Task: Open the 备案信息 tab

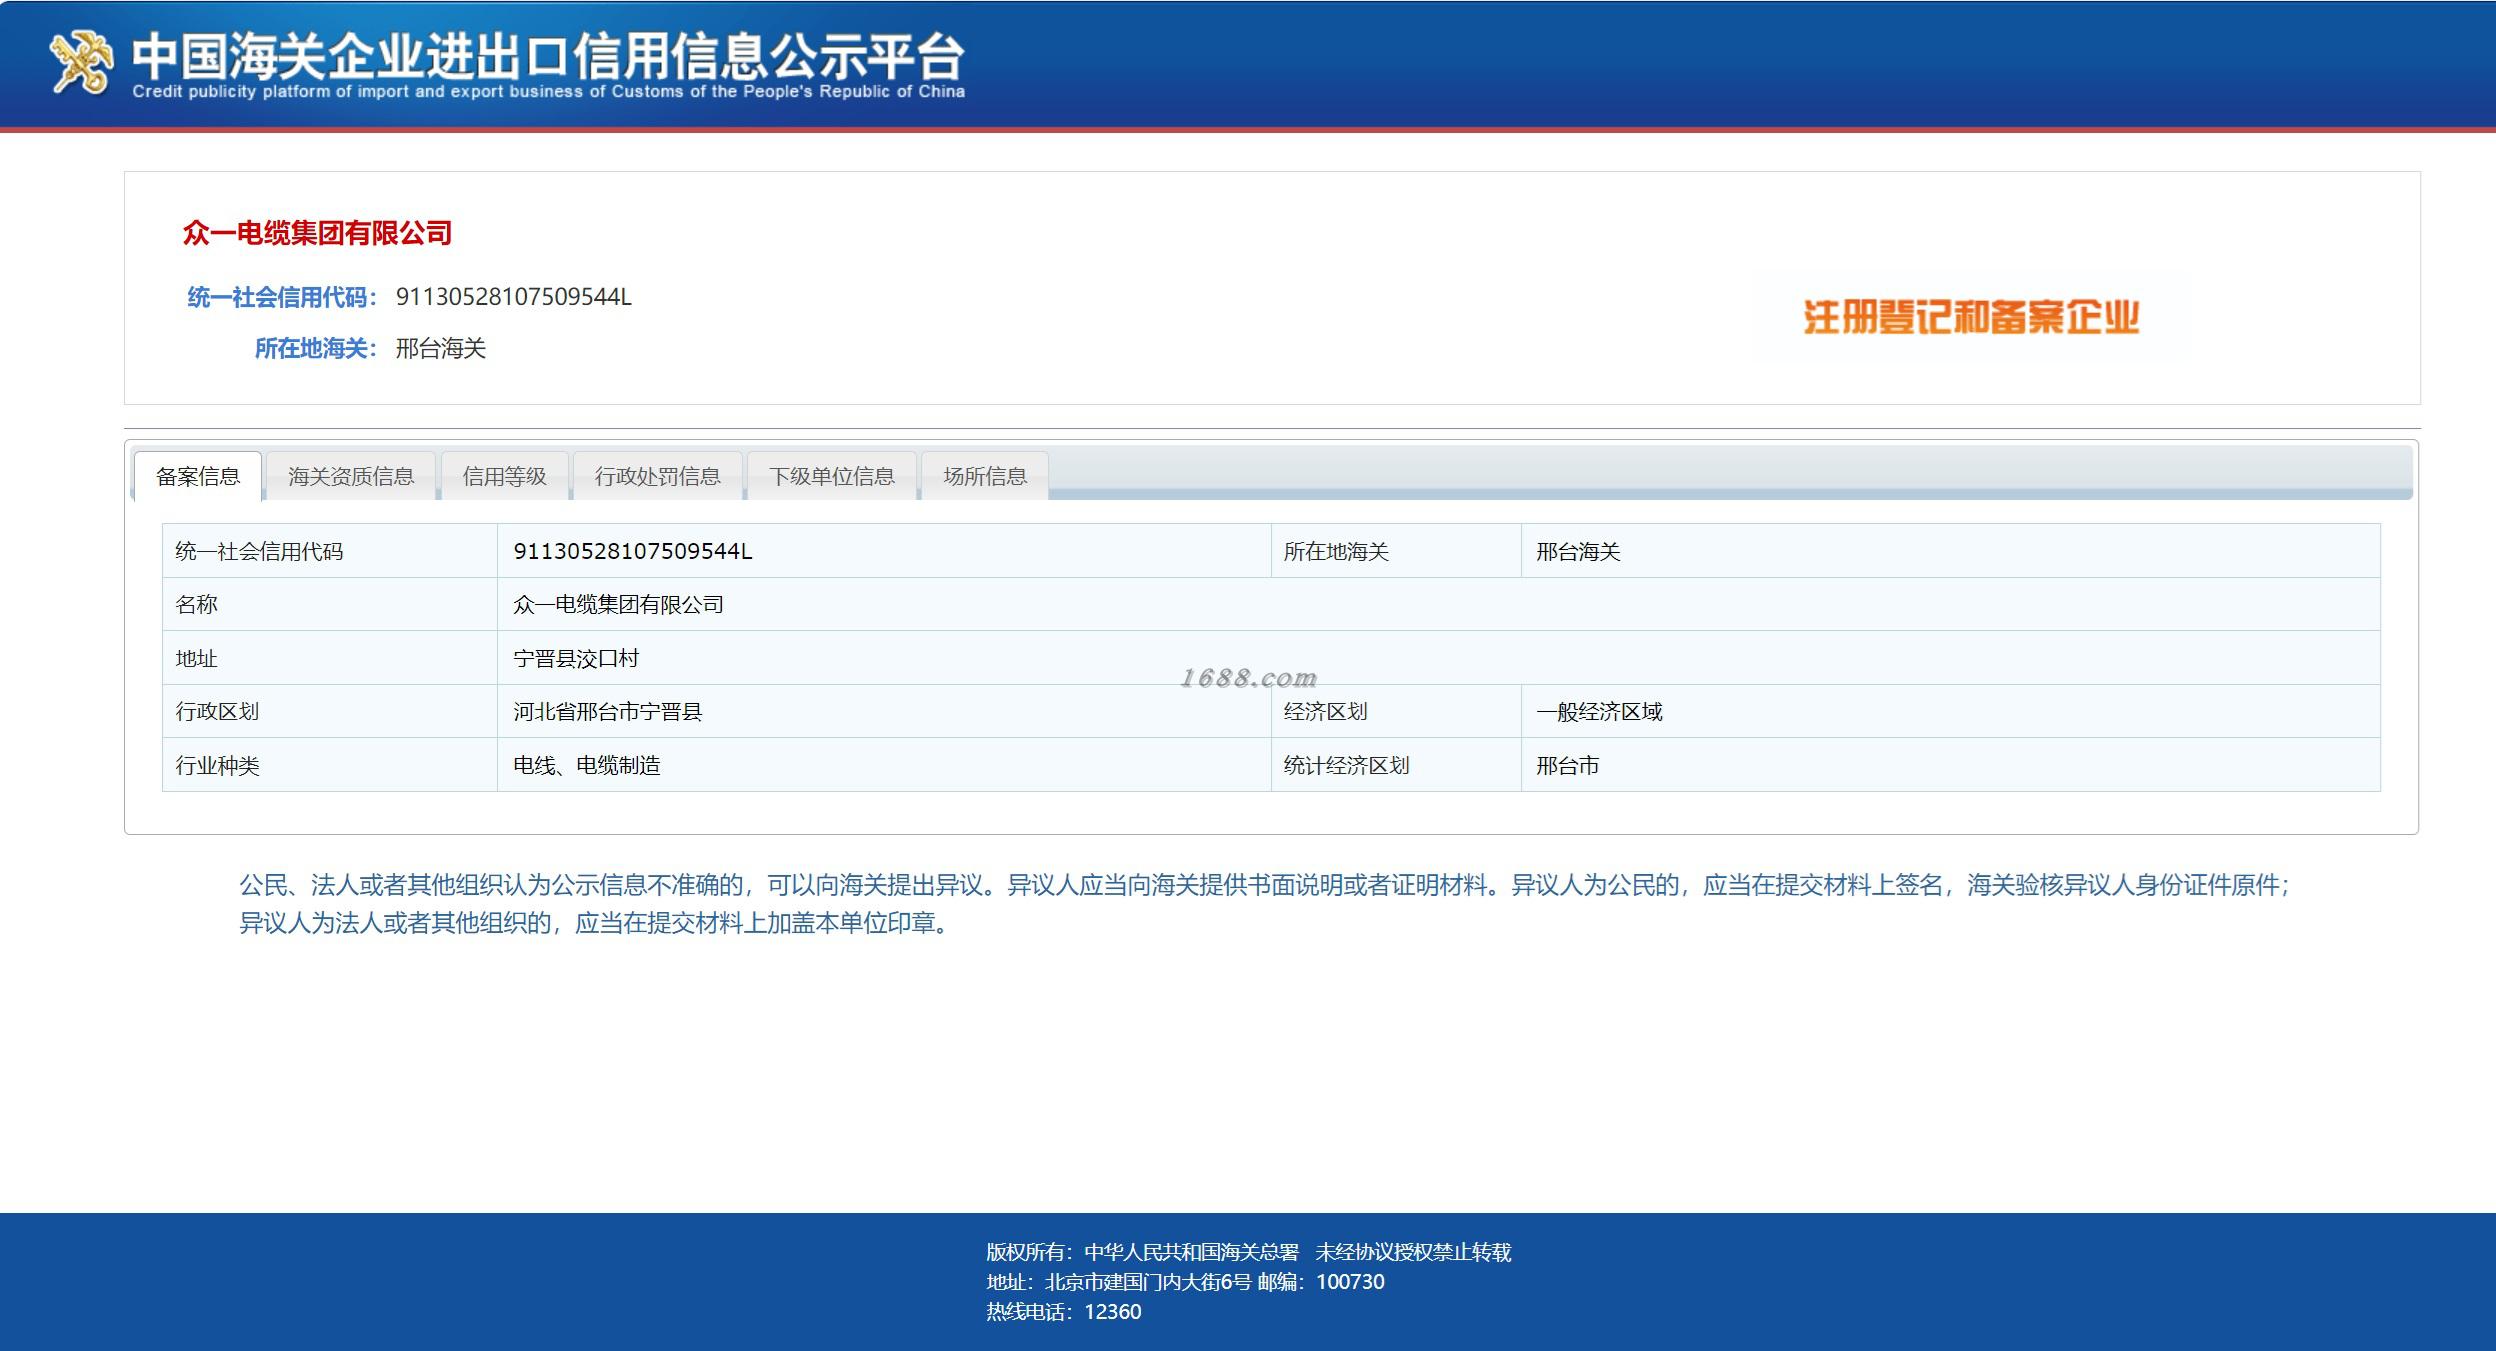Action: [x=198, y=476]
